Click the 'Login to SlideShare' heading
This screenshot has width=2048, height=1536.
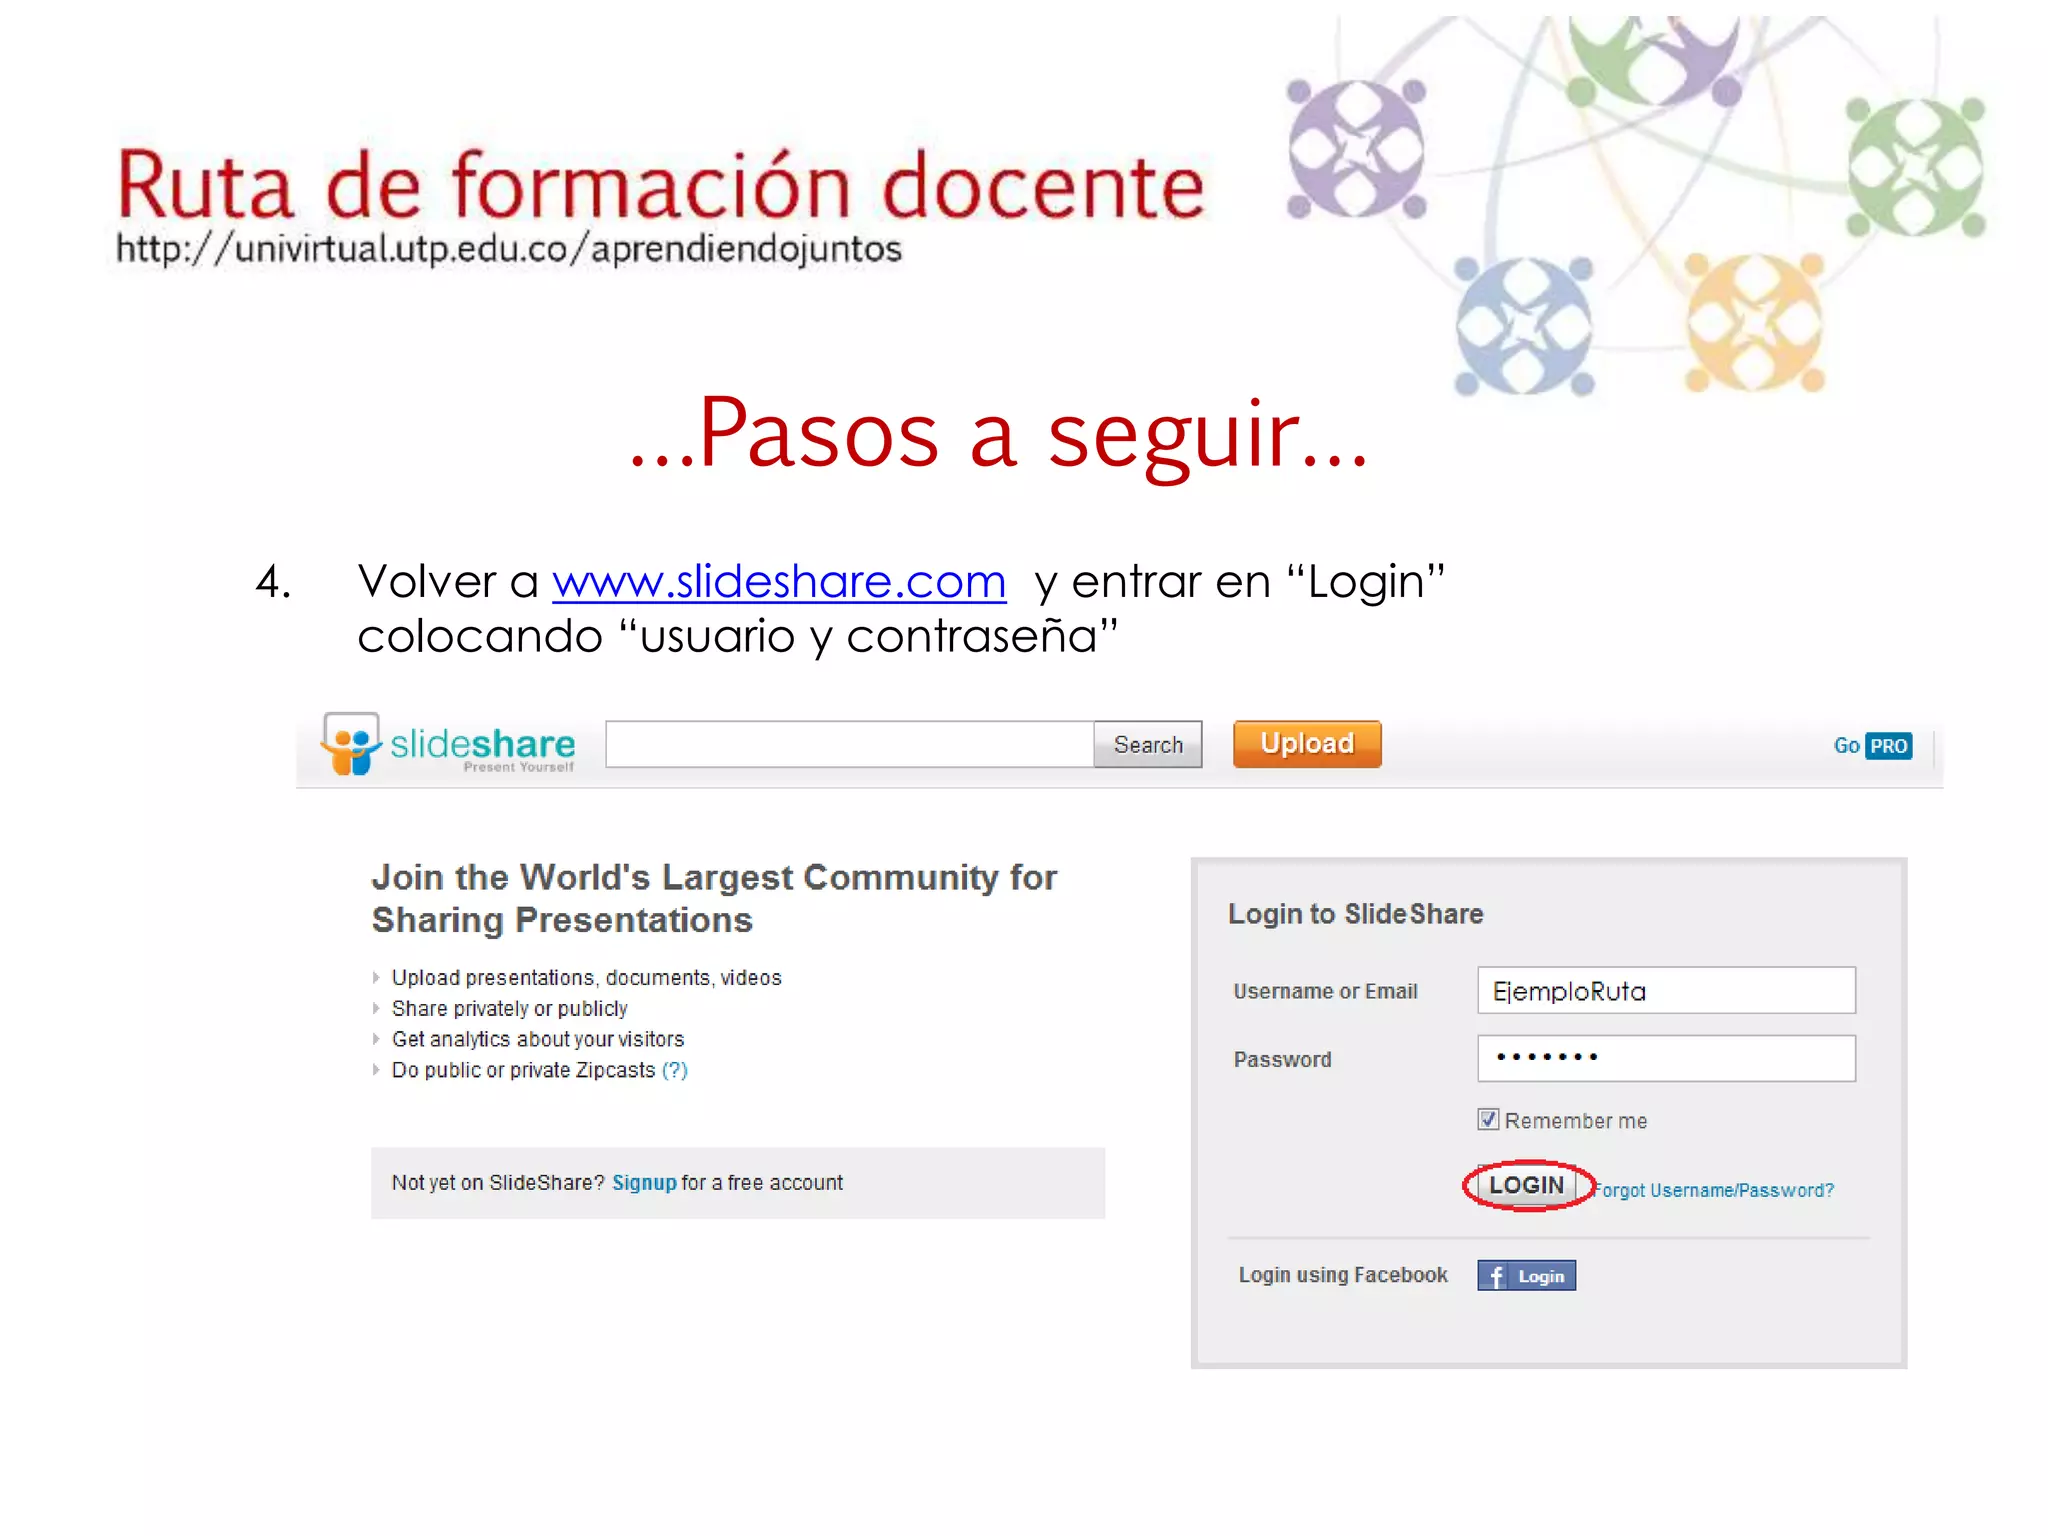(1355, 914)
